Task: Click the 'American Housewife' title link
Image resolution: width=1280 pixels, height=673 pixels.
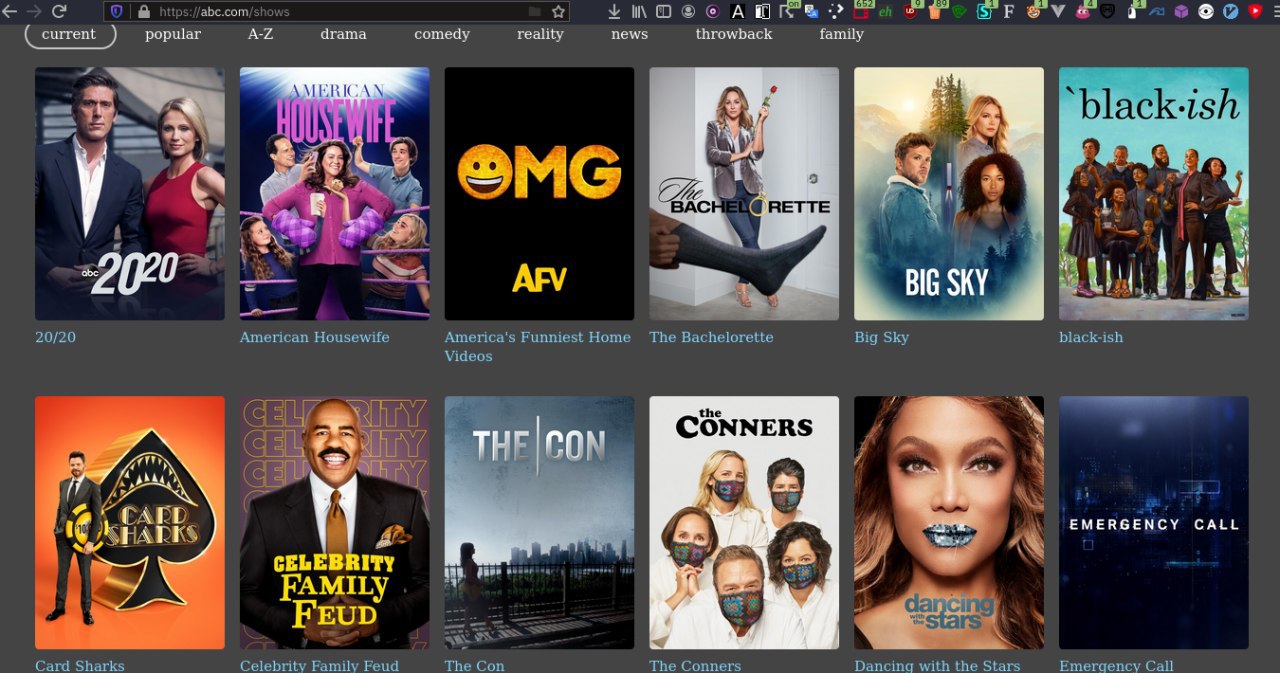Action: pyautogui.click(x=315, y=338)
